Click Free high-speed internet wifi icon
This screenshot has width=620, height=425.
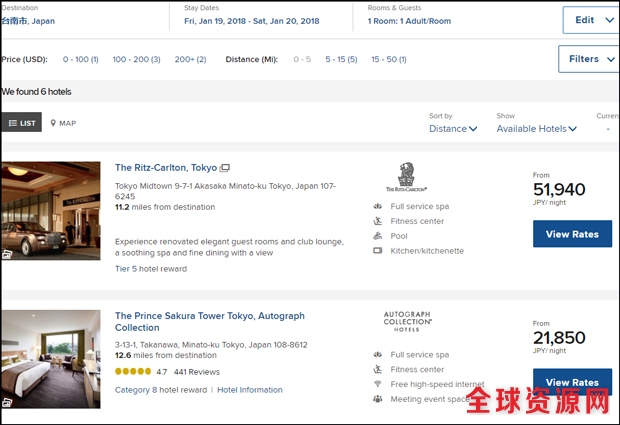click(x=378, y=384)
